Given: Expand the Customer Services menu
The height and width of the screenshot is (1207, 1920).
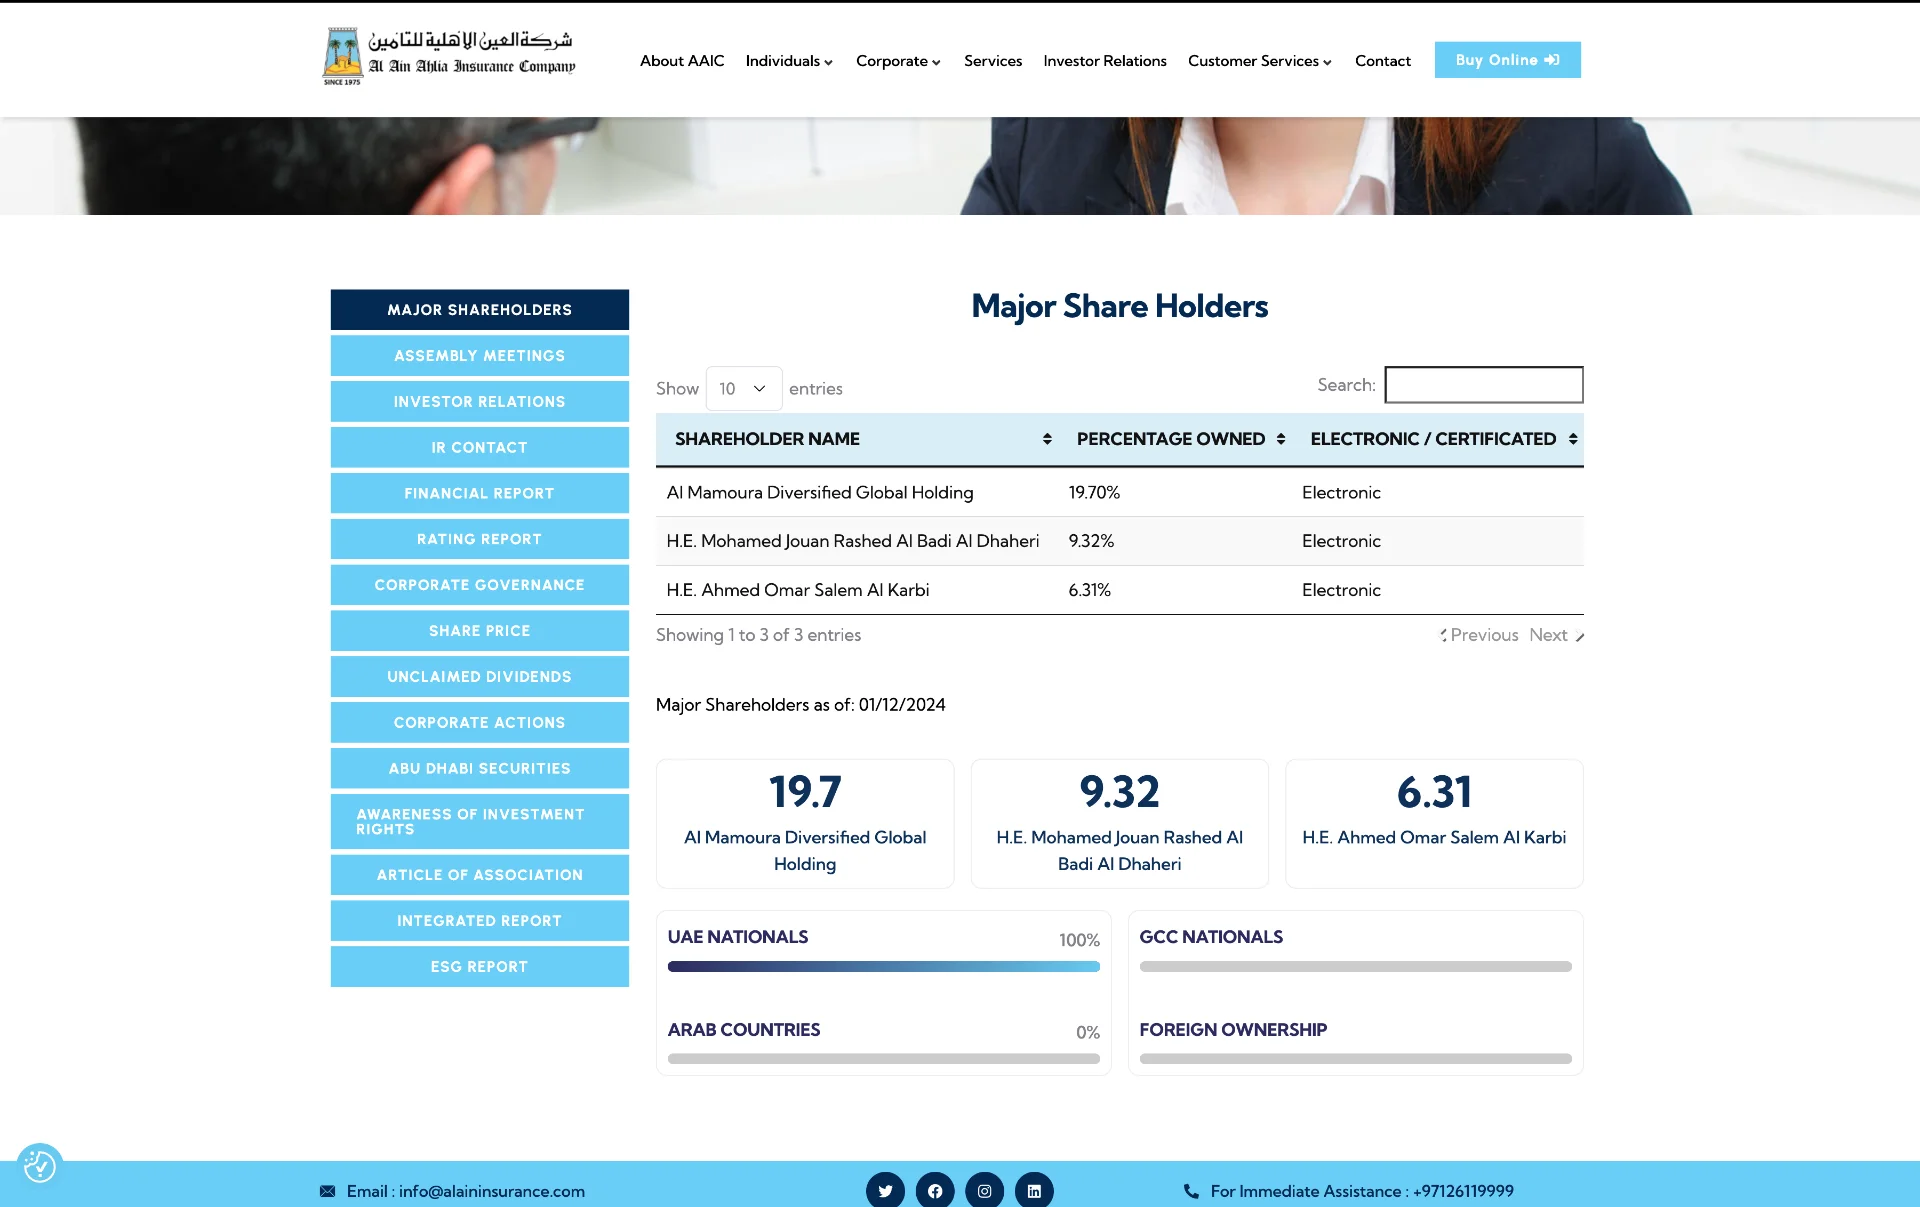Looking at the screenshot, I should [x=1260, y=61].
